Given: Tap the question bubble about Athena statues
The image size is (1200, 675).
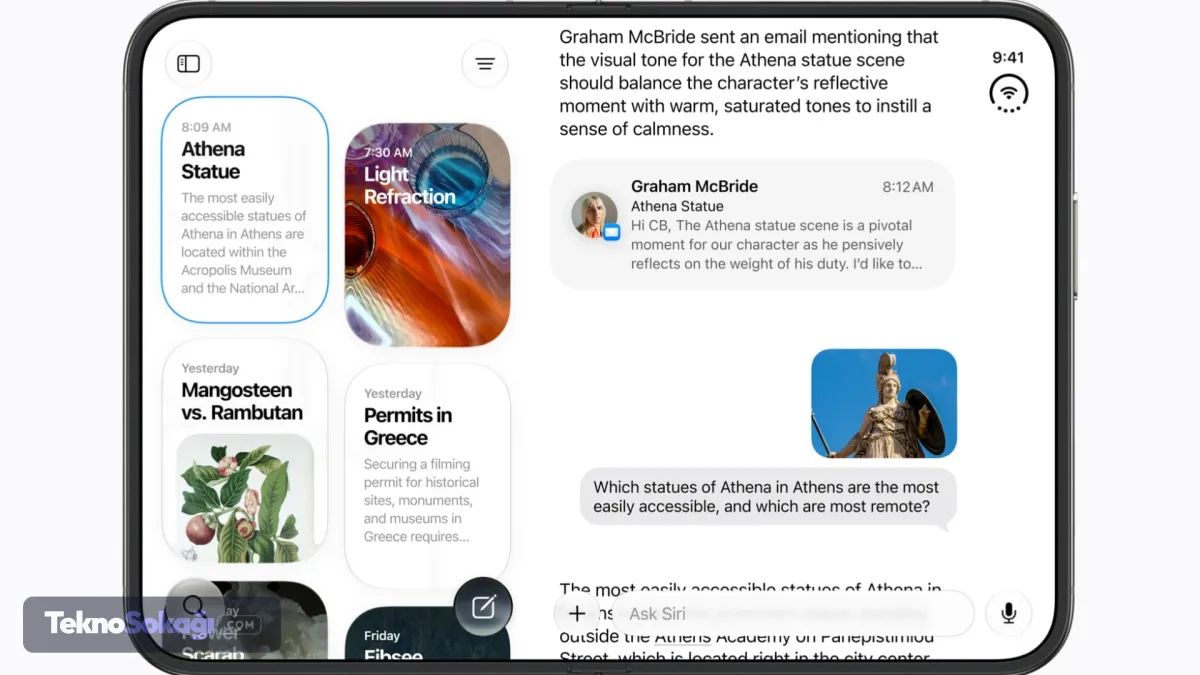Looking at the screenshot, I should pos(766,497).
